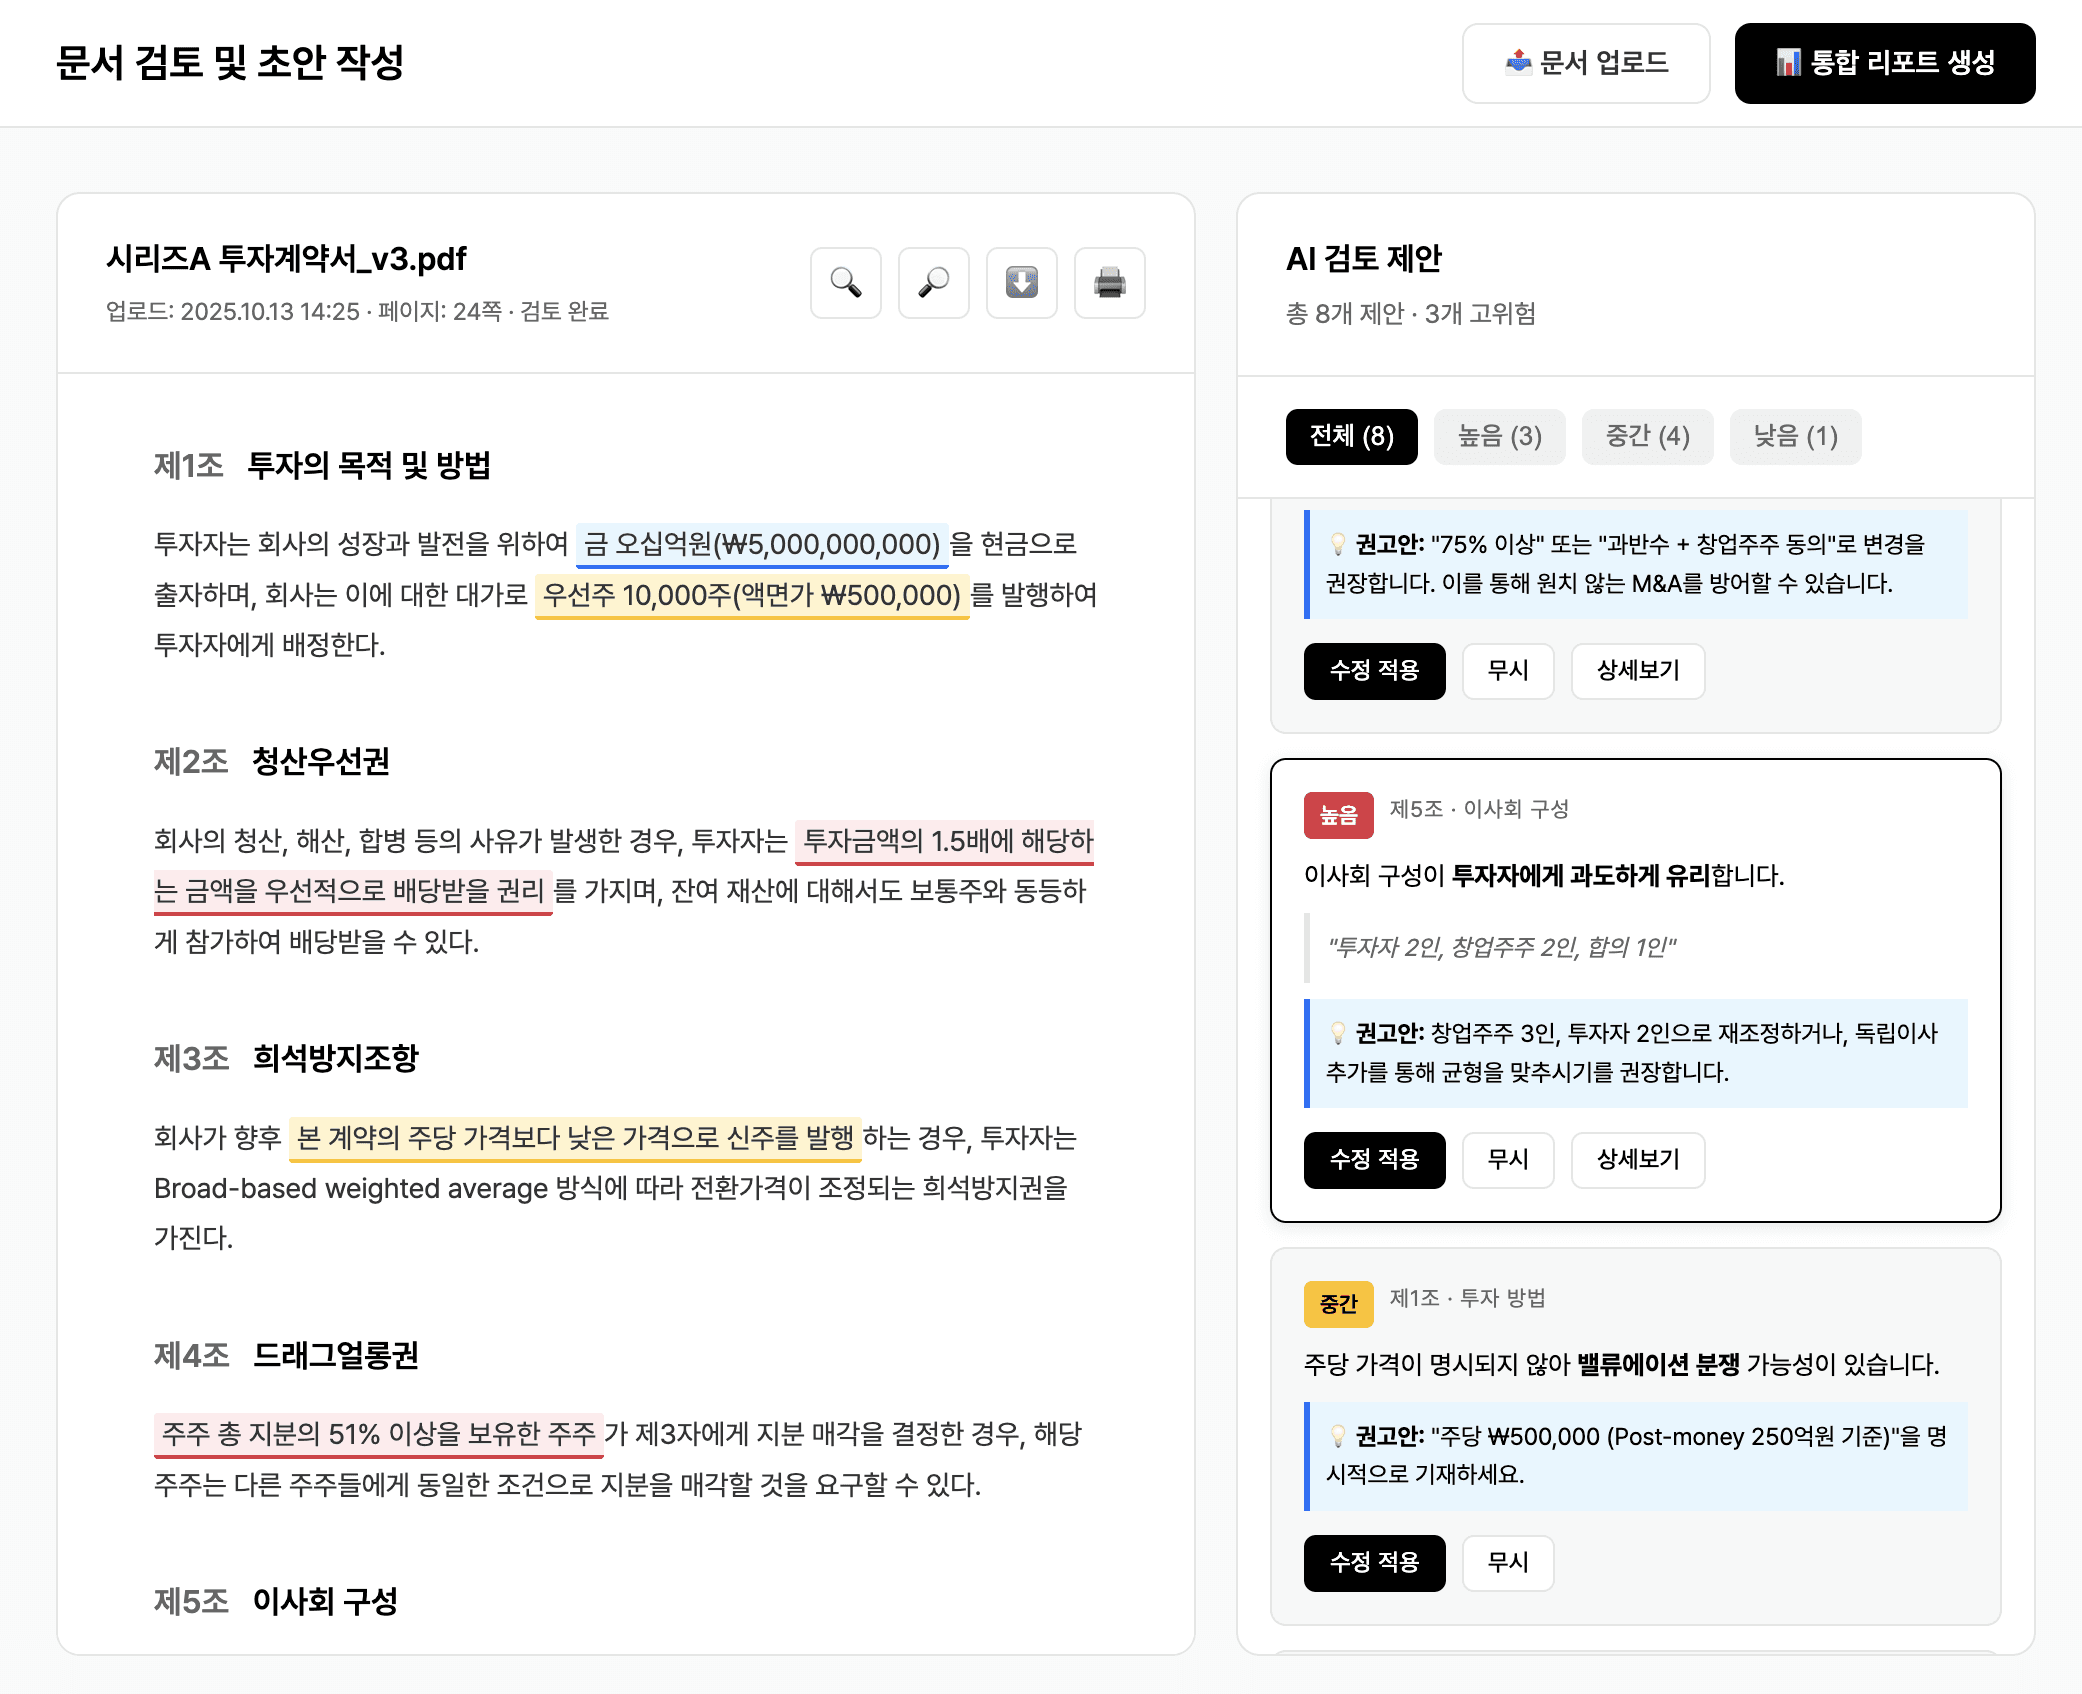
Task: Click the right-tilted magnifying glass icon
Action: pos(933,283)
